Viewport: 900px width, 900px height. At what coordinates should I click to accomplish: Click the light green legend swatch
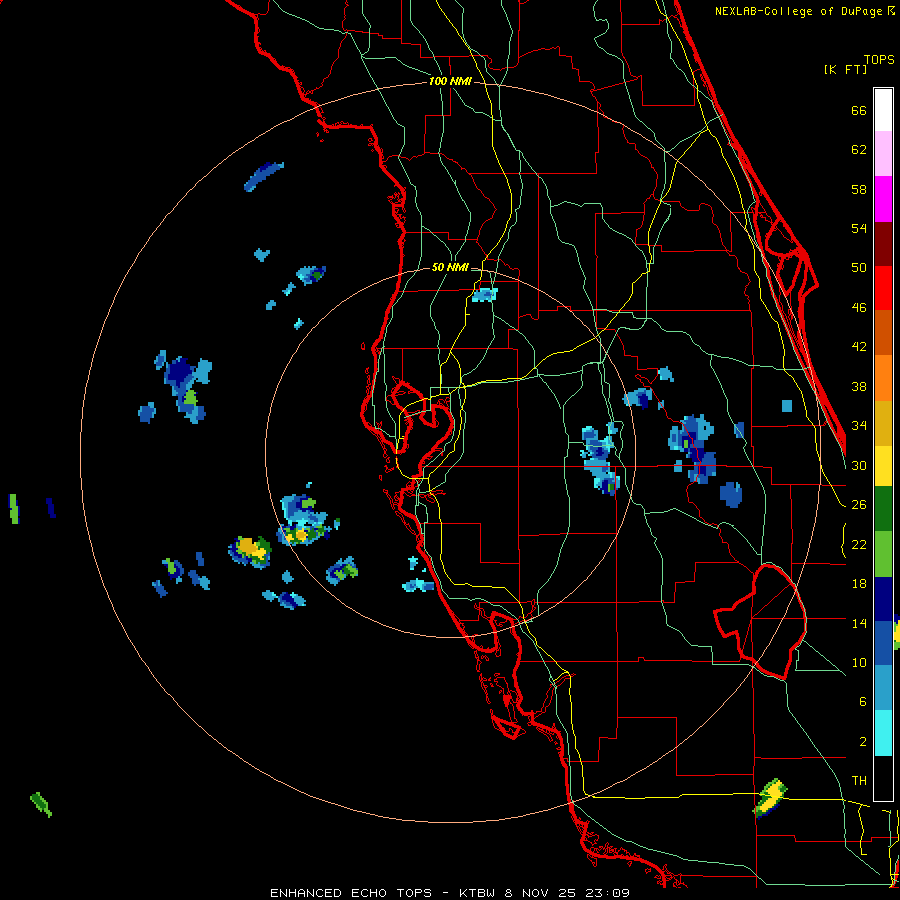coord(883,554)
